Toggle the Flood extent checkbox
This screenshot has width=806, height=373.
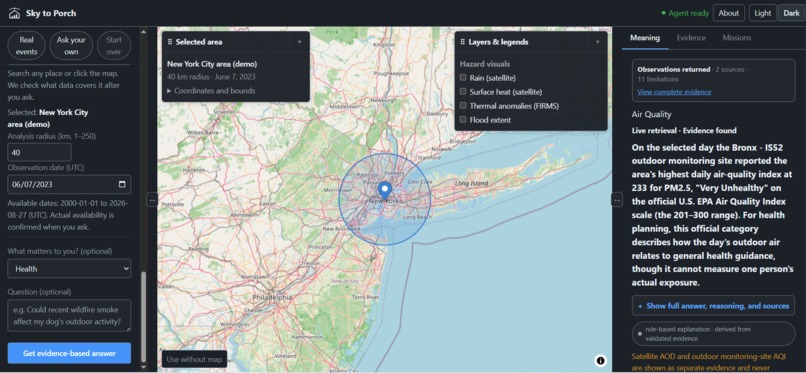click(463, 120)
